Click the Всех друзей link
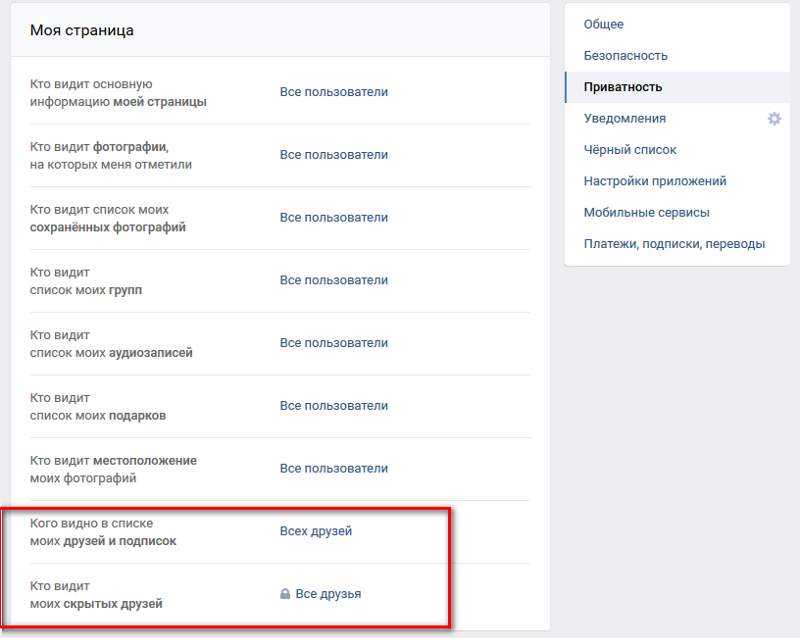 pos(315,531)
